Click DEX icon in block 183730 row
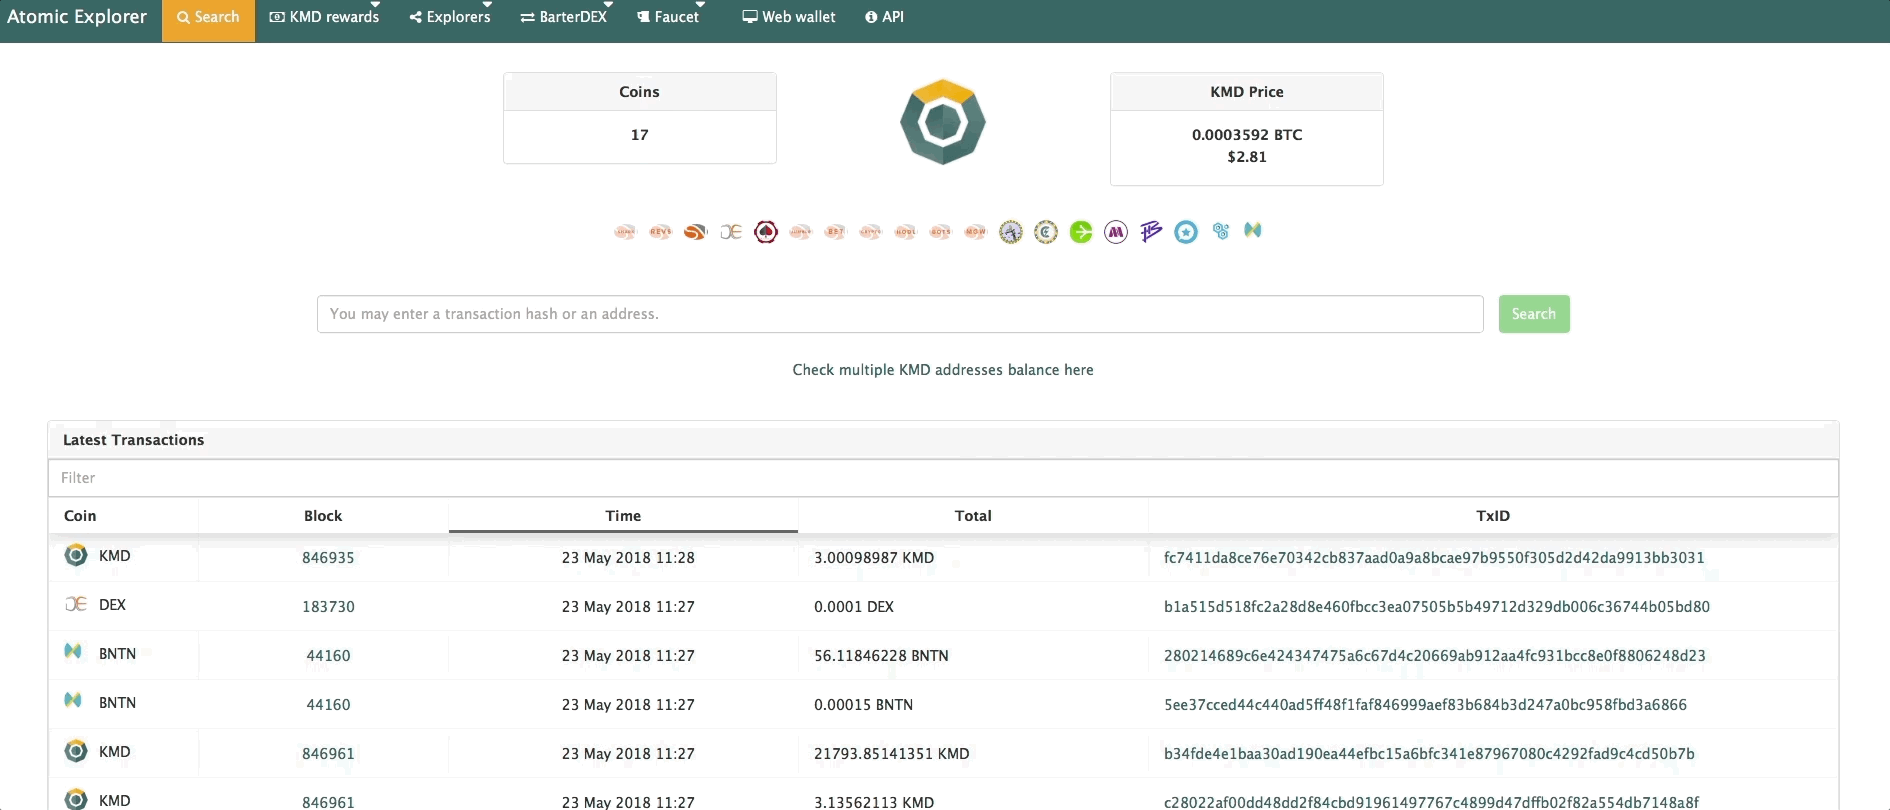1890x810 pixels. tap(76, 604)
